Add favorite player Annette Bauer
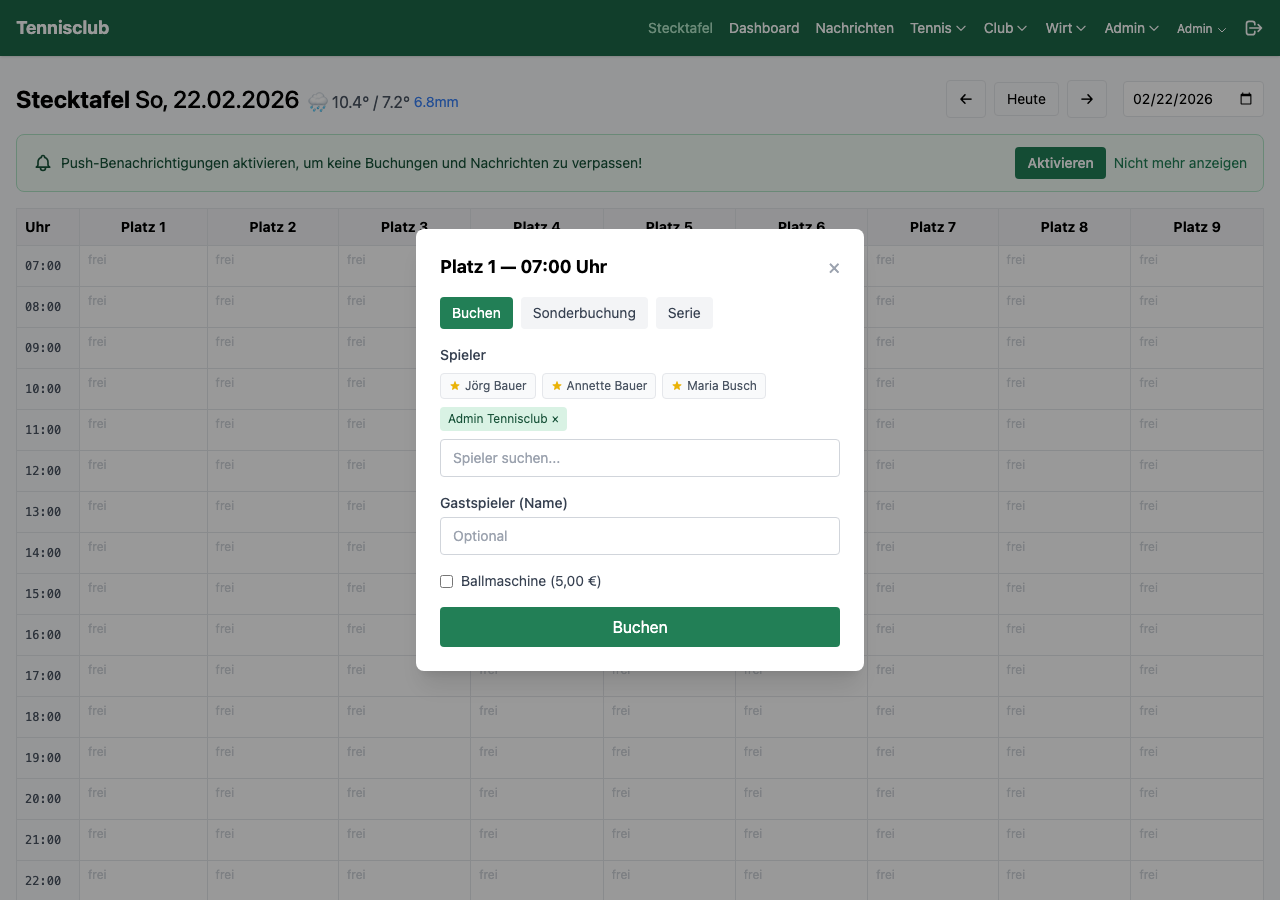Image resolution: width=1280 pixels, height=900 pixels. pos(598,386)
